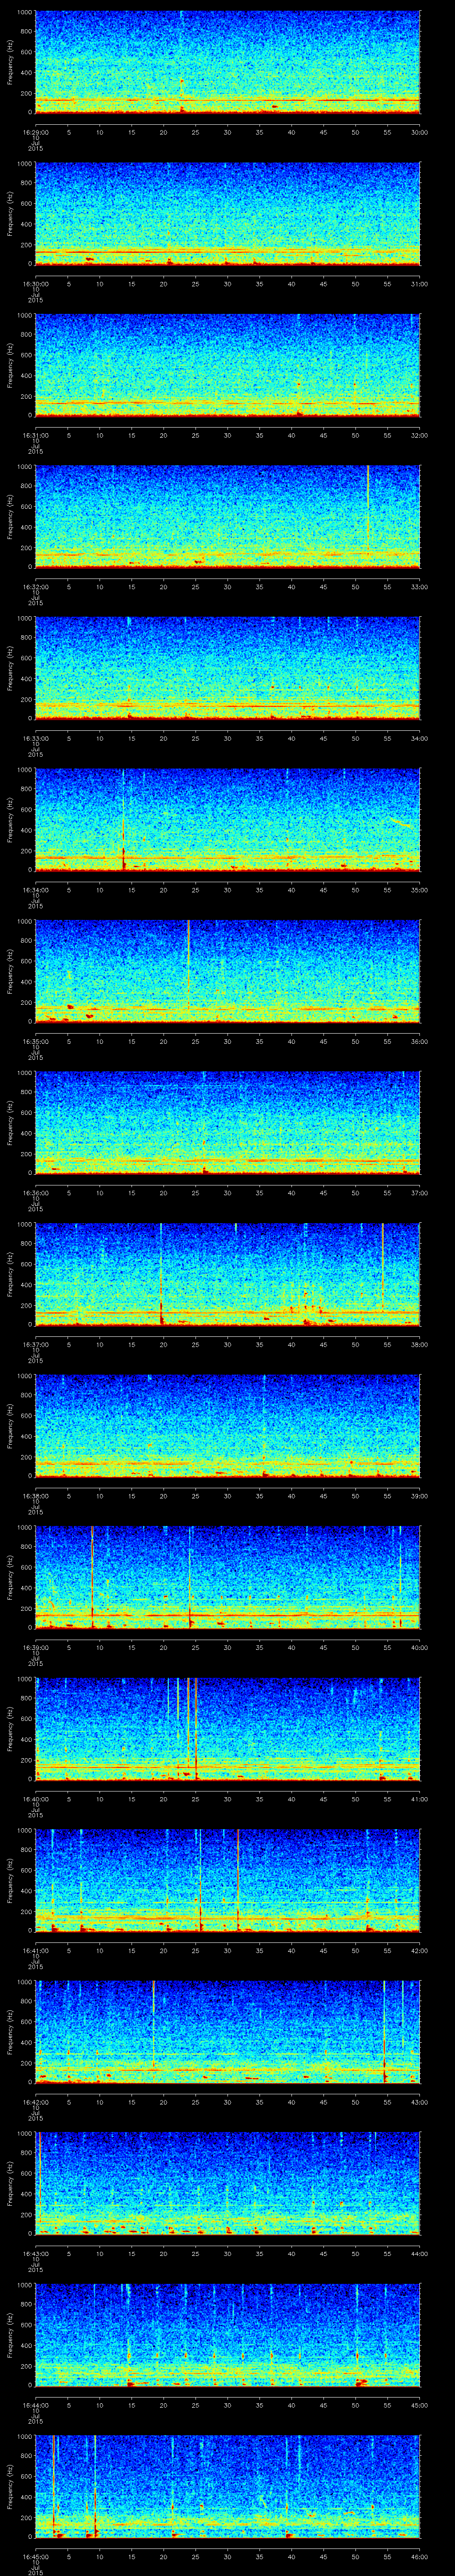Click the '38:00' end time axis label
Image resolution: width=455 pixels, height=2576 pixels.
[419, 1344]
